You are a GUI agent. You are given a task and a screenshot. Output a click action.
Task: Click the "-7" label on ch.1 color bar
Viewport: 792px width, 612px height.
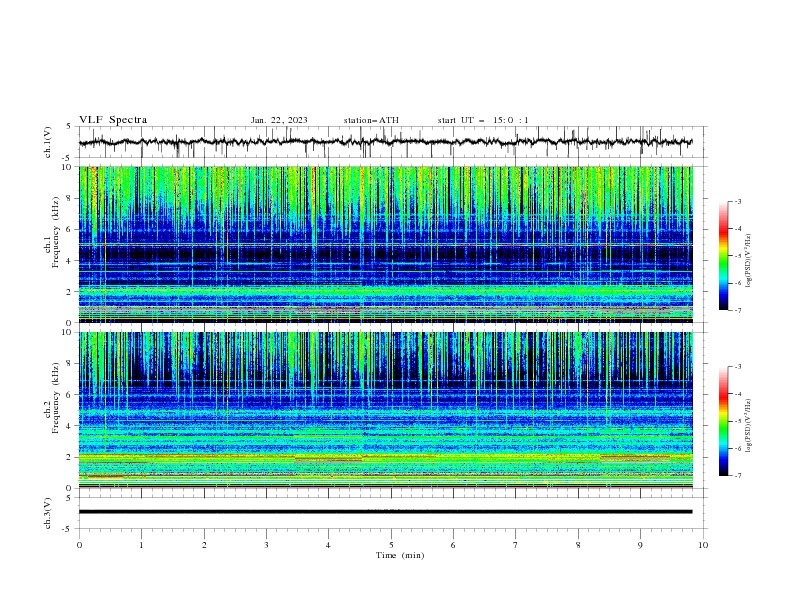coord(737,310)
